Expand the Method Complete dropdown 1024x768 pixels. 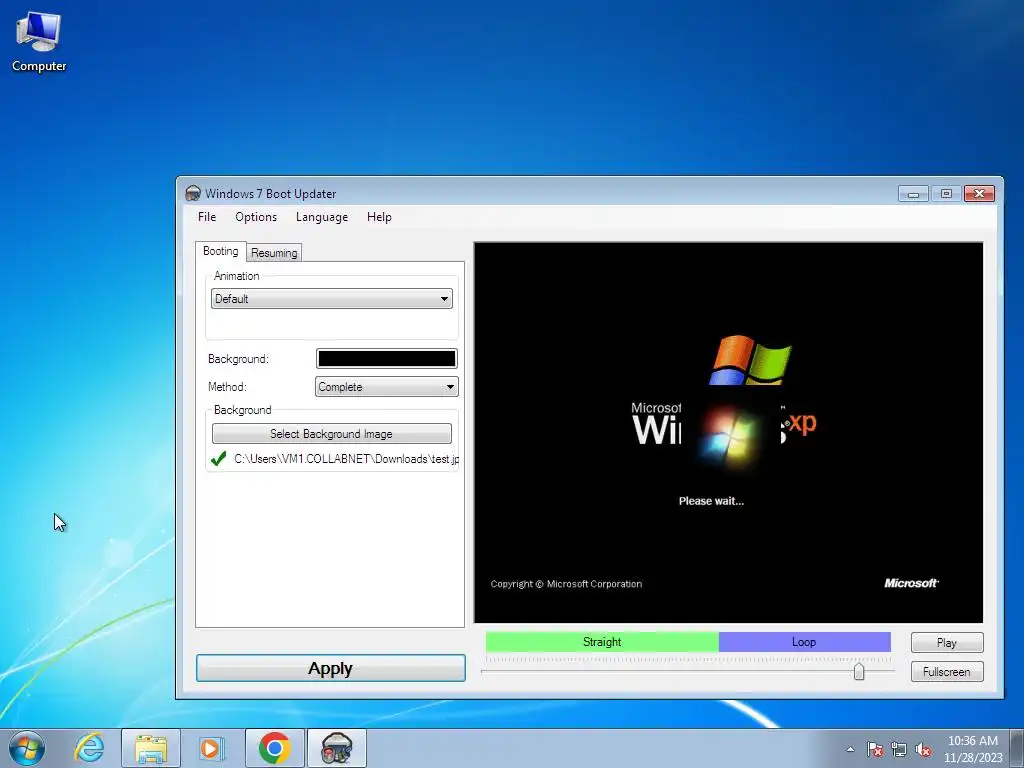(387, 387)
